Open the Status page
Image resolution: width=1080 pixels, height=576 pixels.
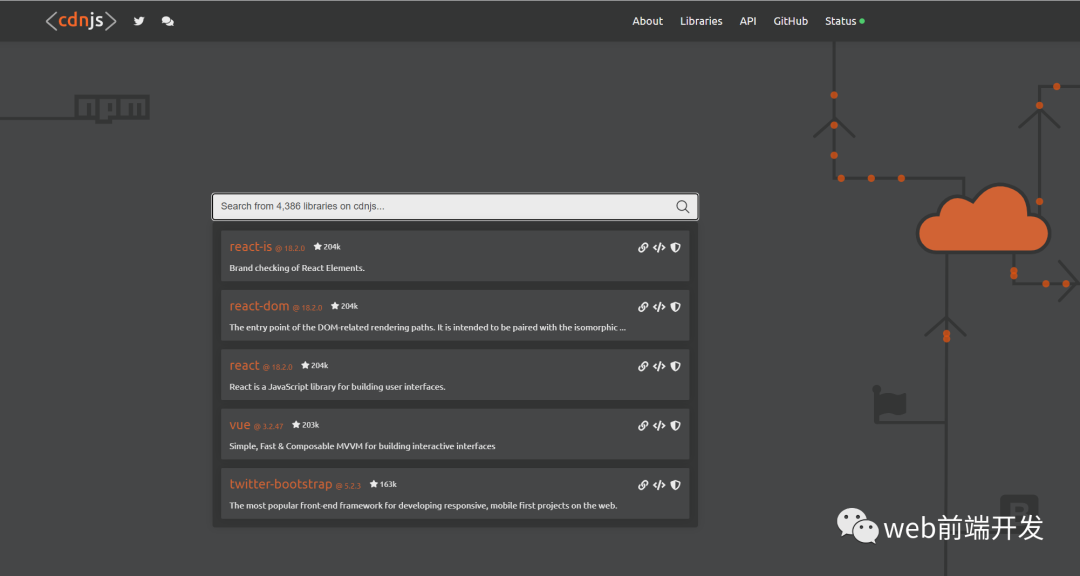(844, 21)
